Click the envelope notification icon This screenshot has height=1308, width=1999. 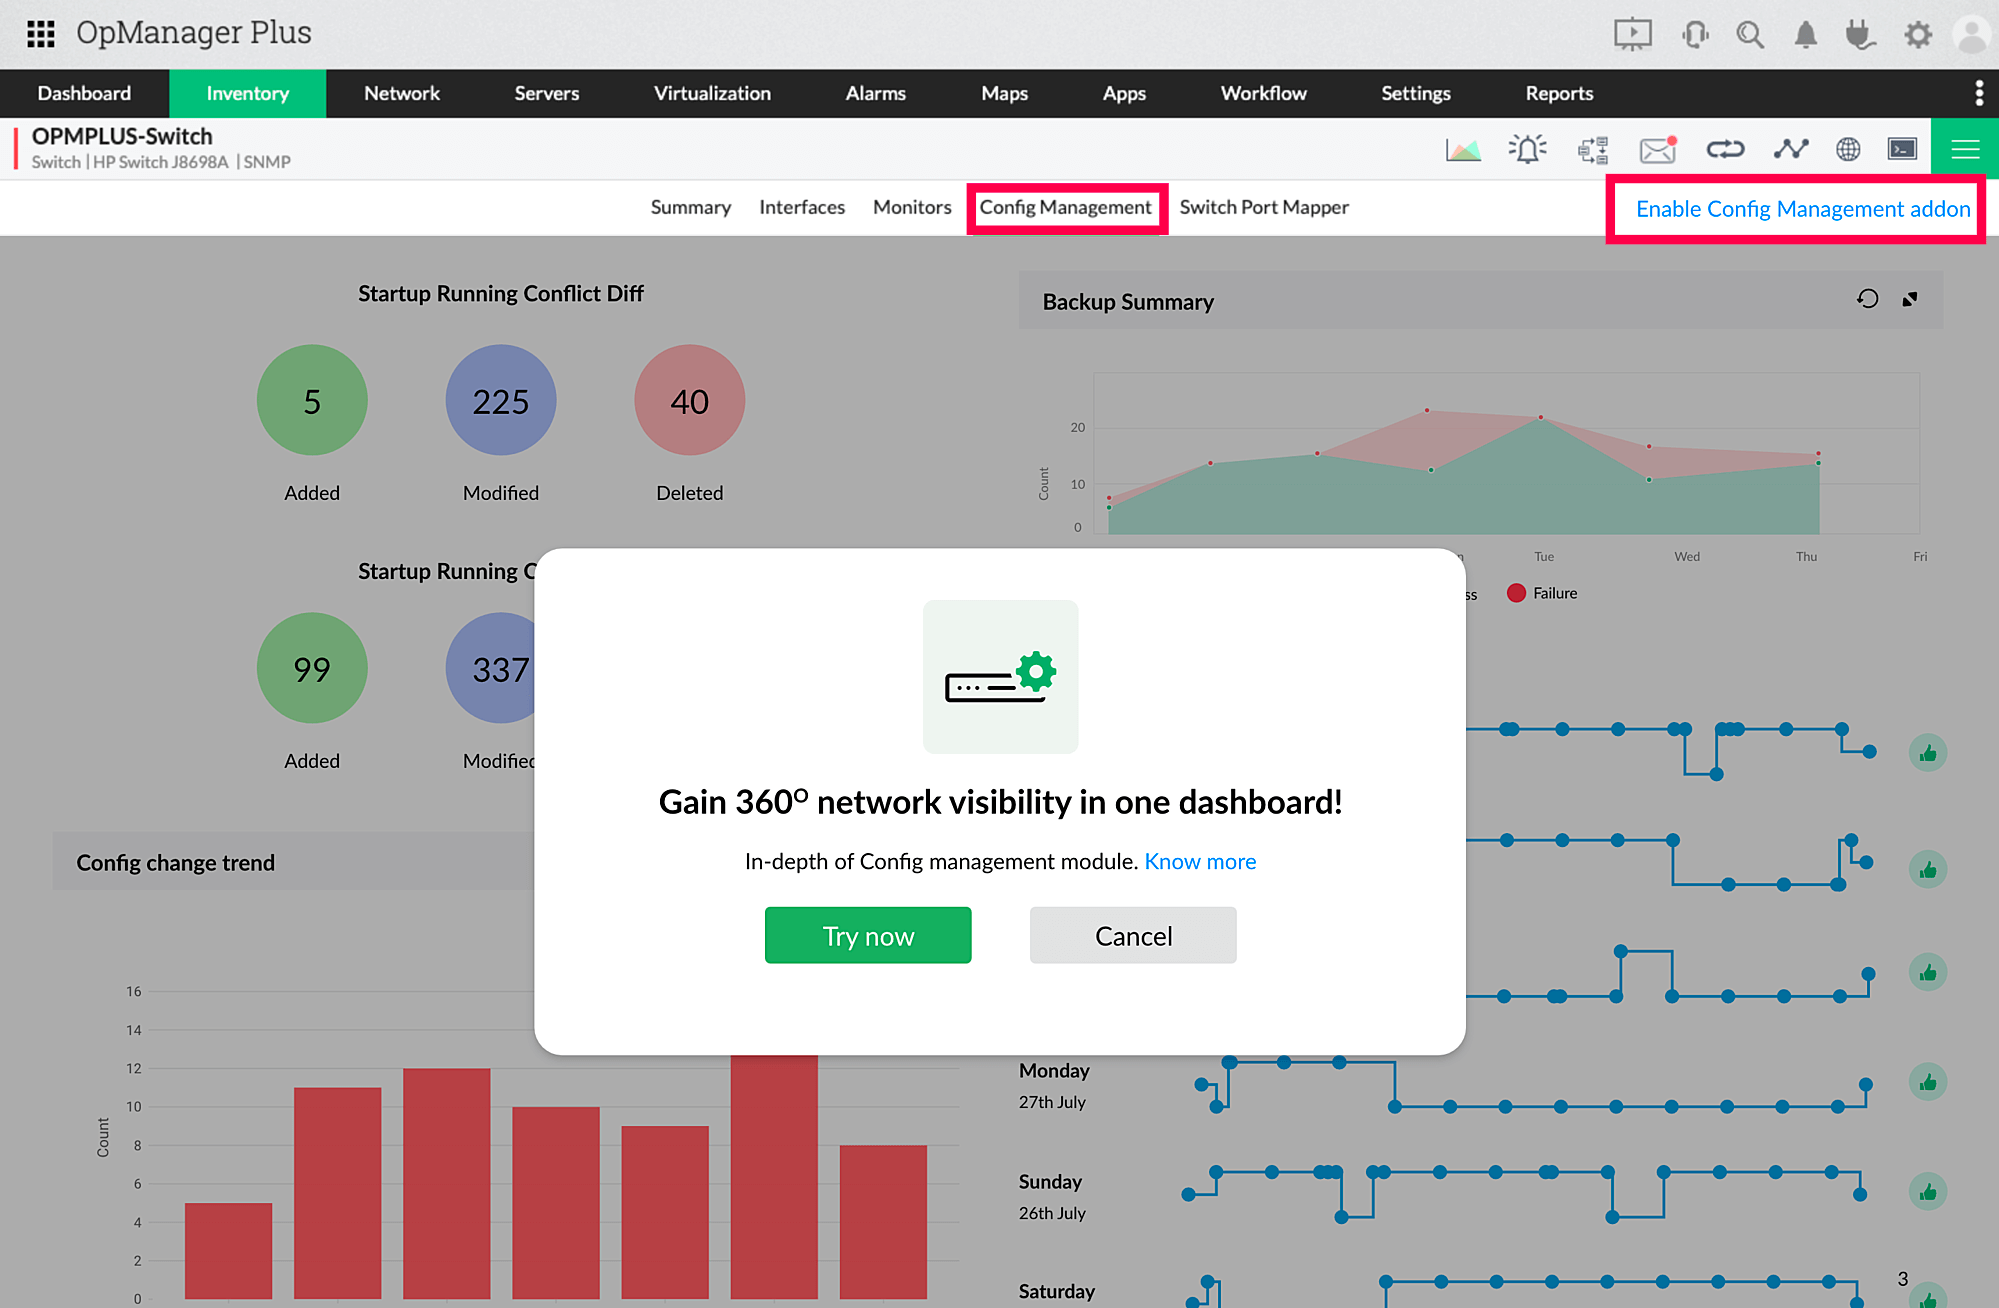coord(1657,150)
